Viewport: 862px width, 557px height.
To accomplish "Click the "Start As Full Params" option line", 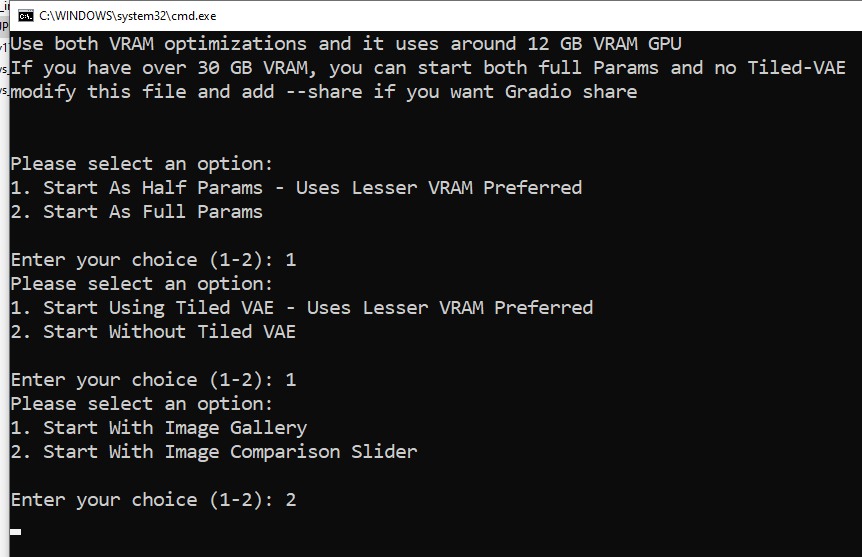I will 137,212.
